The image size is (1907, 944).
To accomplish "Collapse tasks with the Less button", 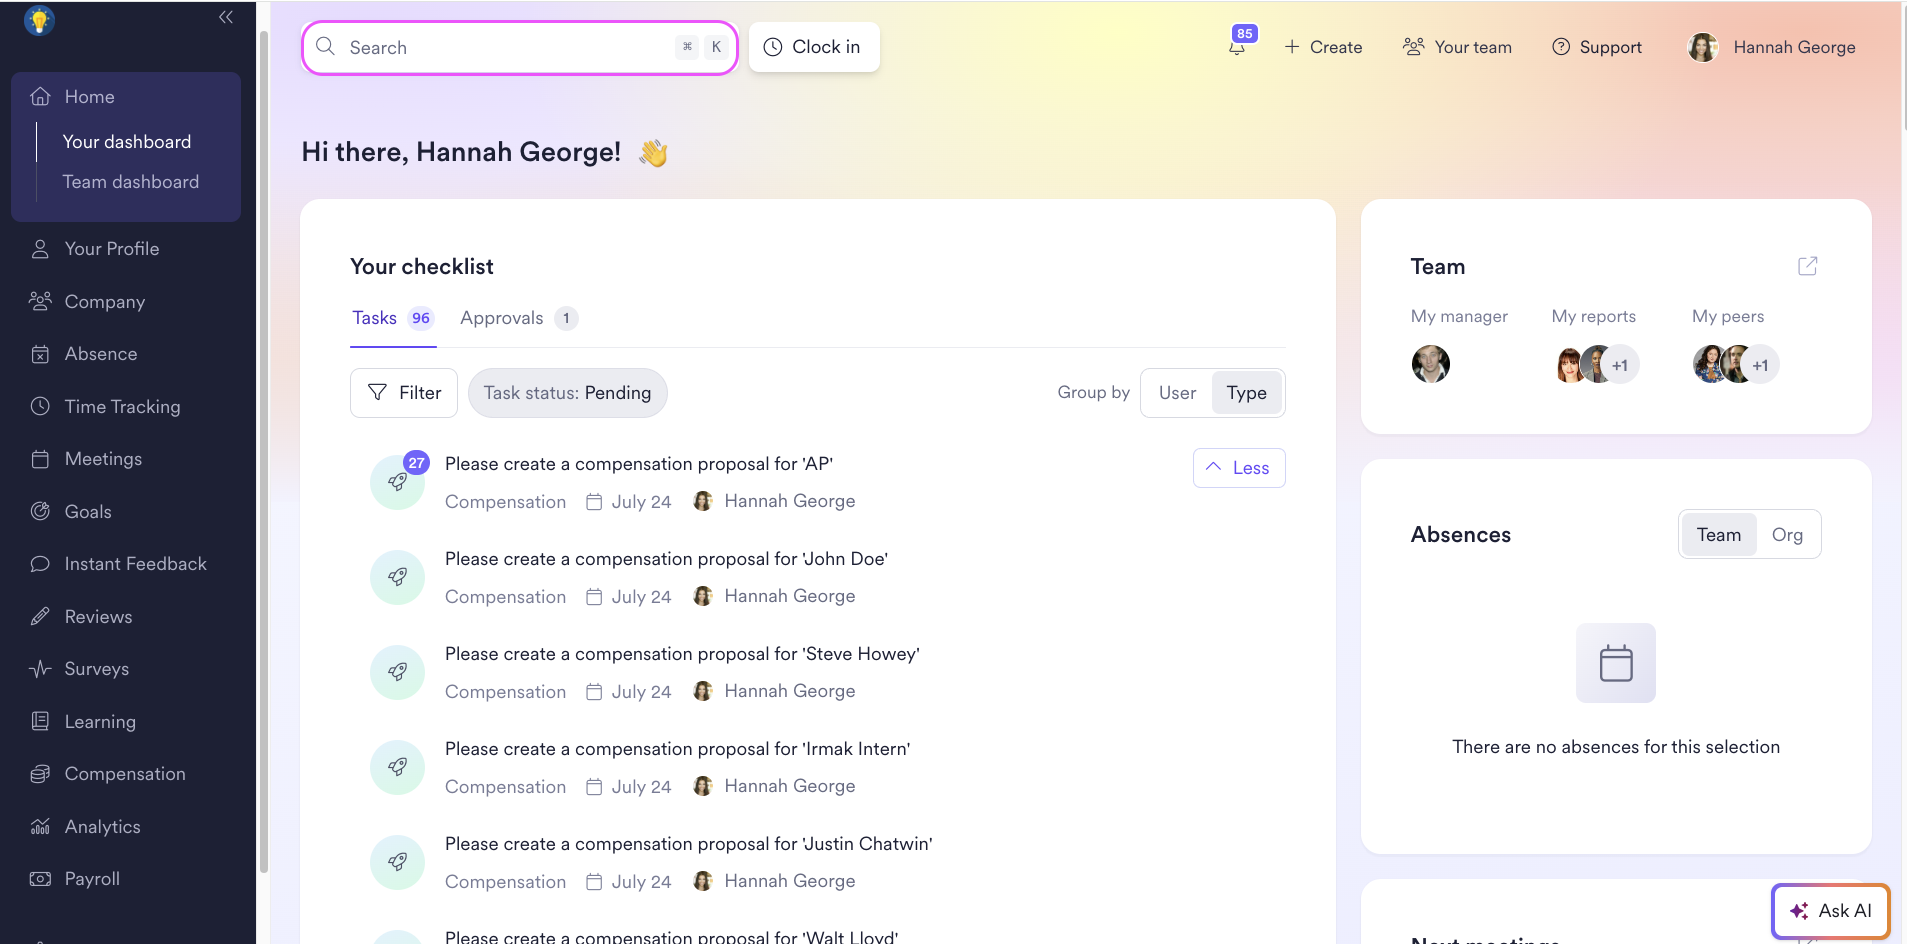I will [x=1239, y=468].
